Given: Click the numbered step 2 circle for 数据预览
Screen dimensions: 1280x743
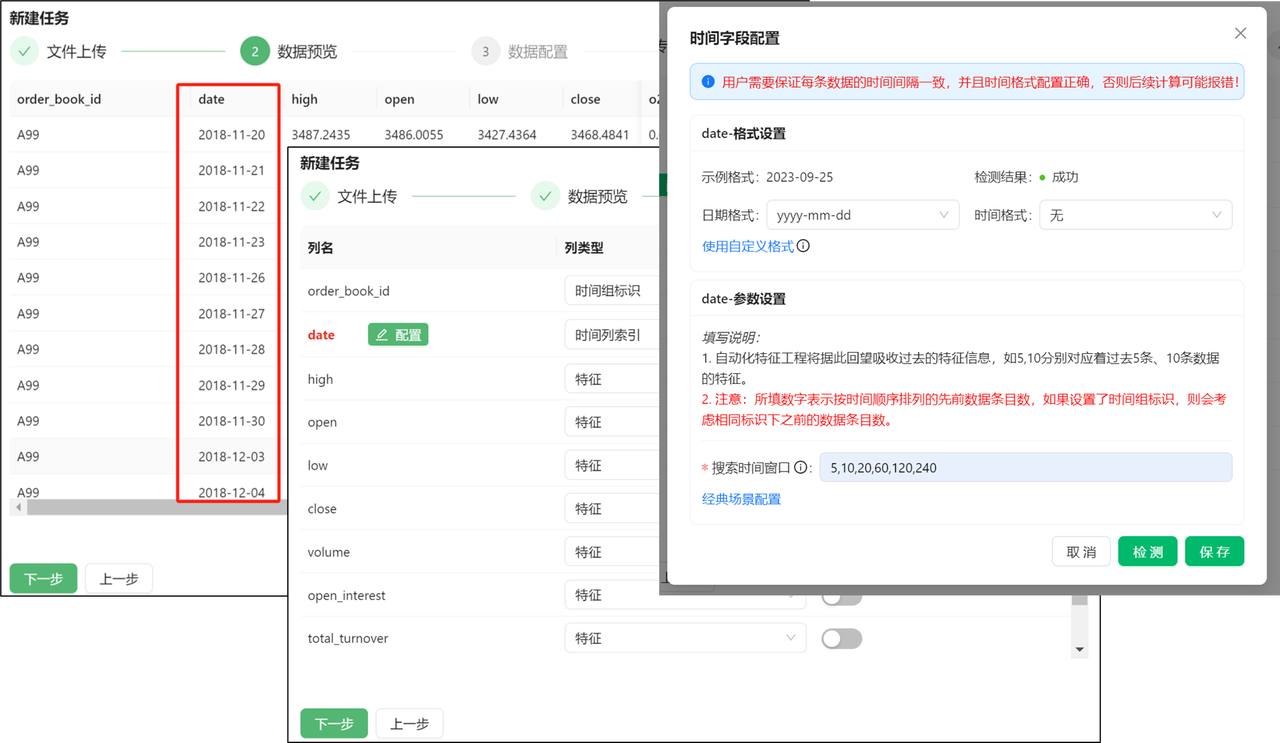Looking at the screenshot, I should (x=255, y=51).
